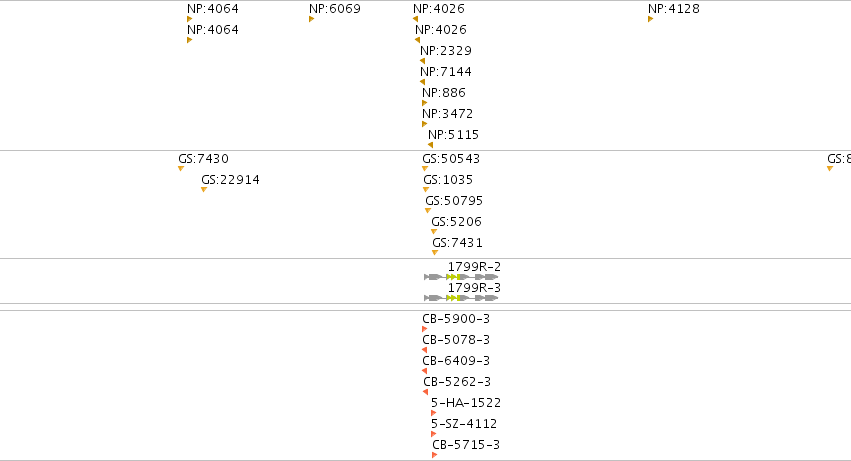
Task: Select the 5-SZ-4112 feature label
Action: click(464, 424)
